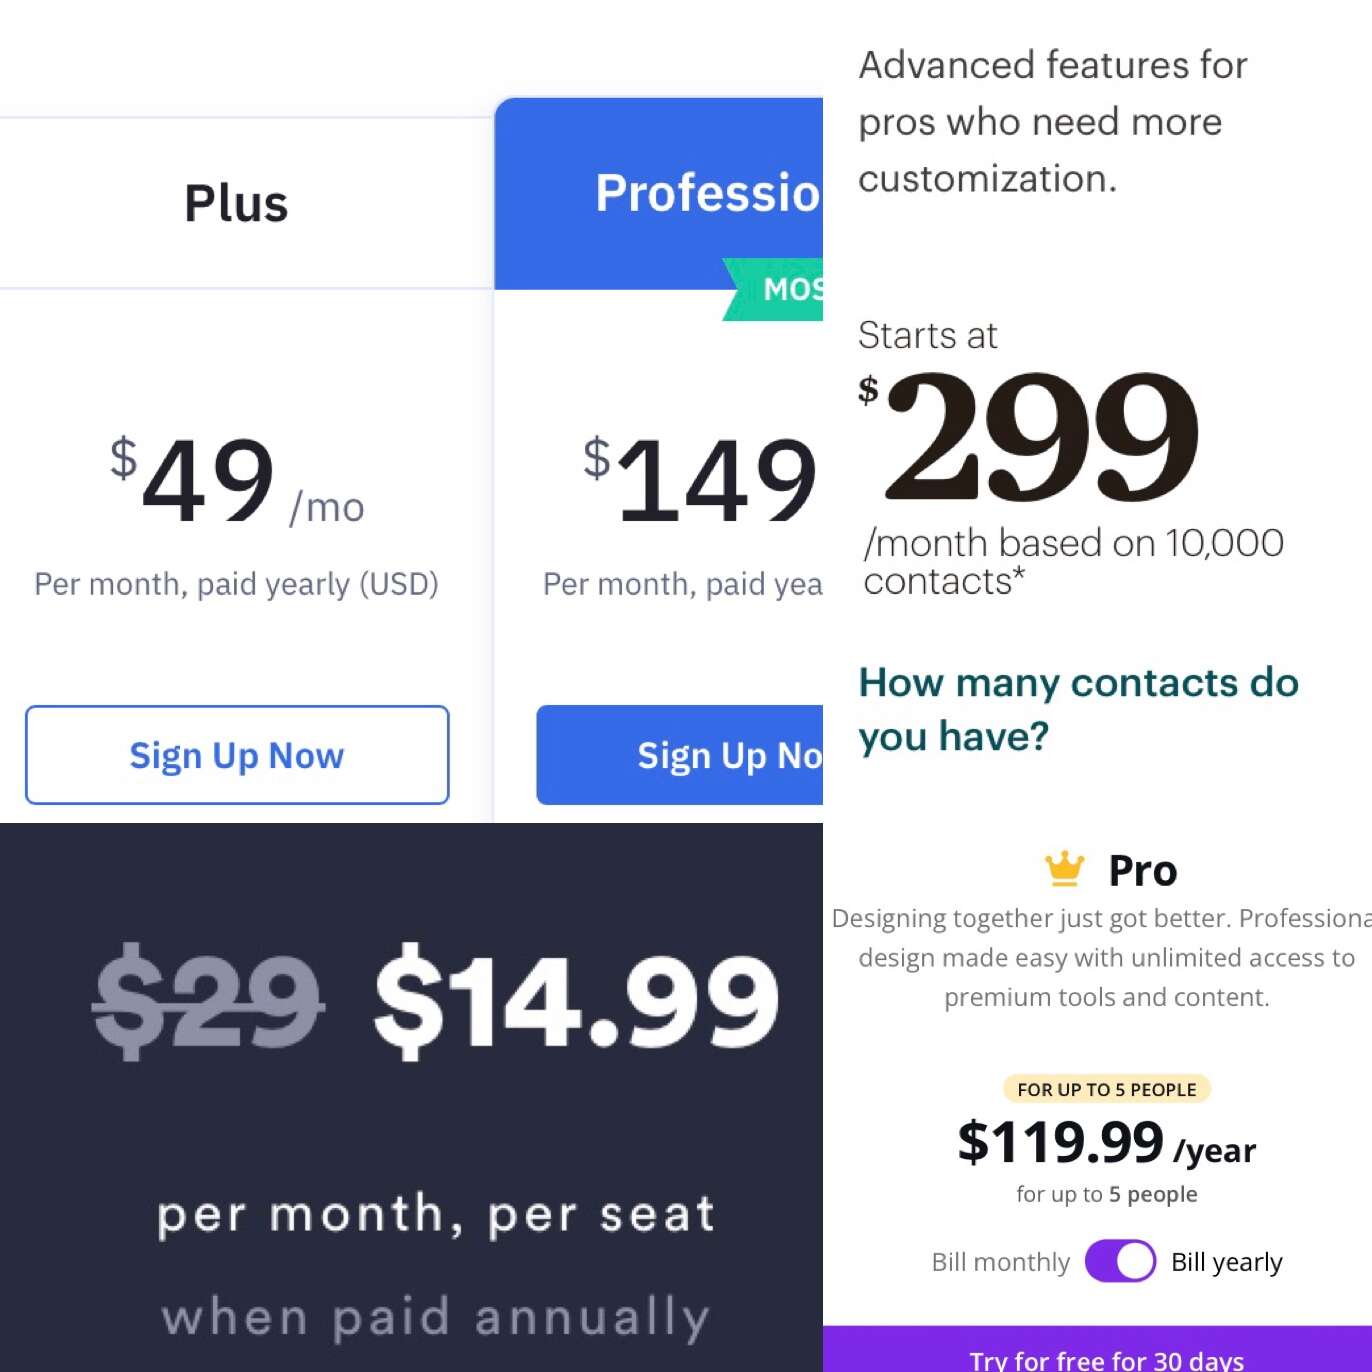Click the Sign Up Now button under Plus
Viewport: 1372px width, 1372px height.
click(x=237, y=755)
